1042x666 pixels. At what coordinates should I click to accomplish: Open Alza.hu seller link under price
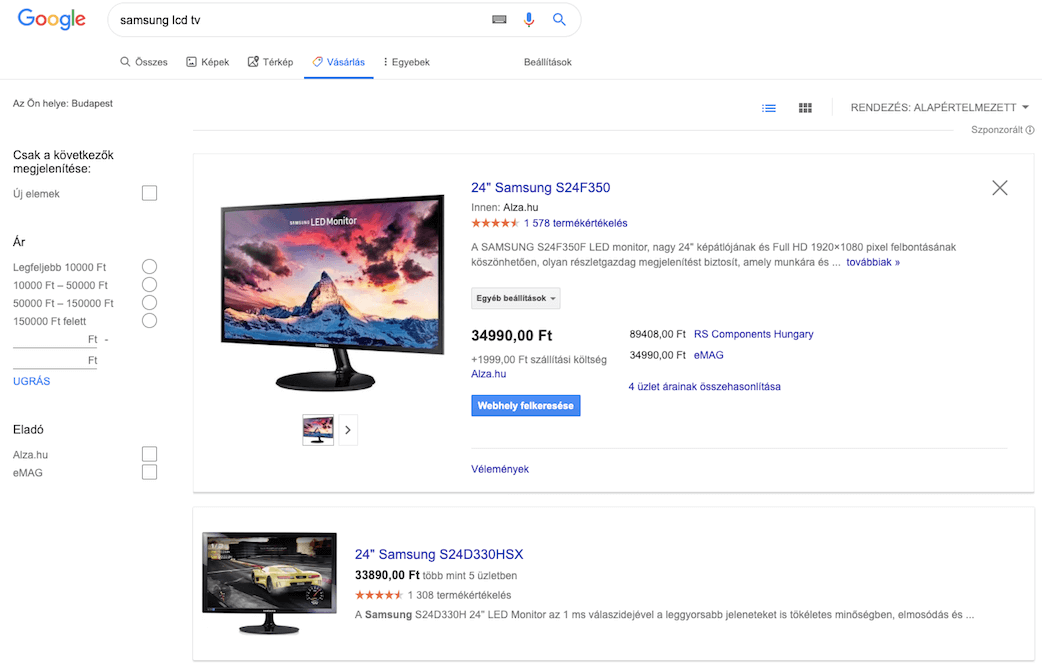point(488,374)
